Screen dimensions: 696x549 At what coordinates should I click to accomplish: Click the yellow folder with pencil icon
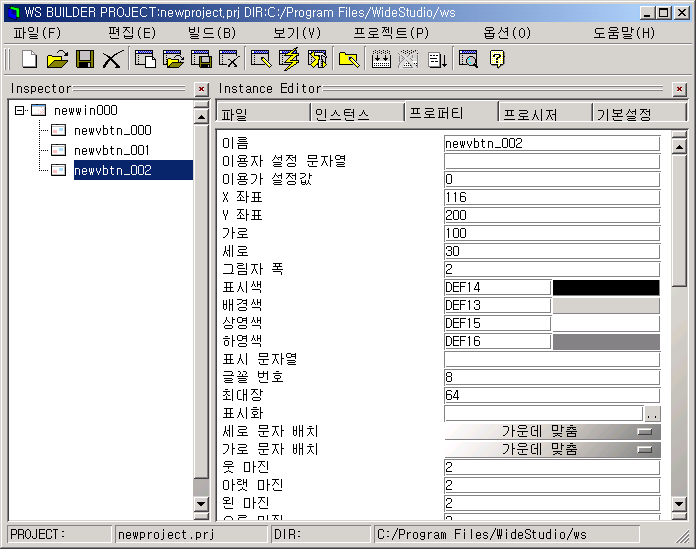(349, 59)
